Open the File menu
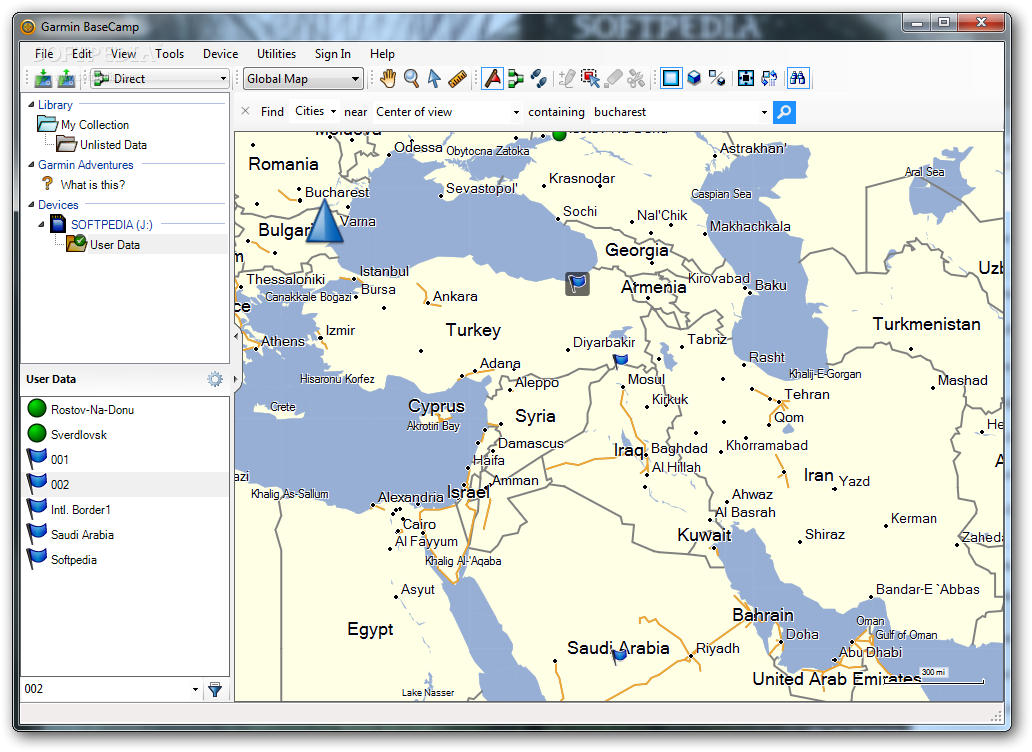 coord(44,54)
